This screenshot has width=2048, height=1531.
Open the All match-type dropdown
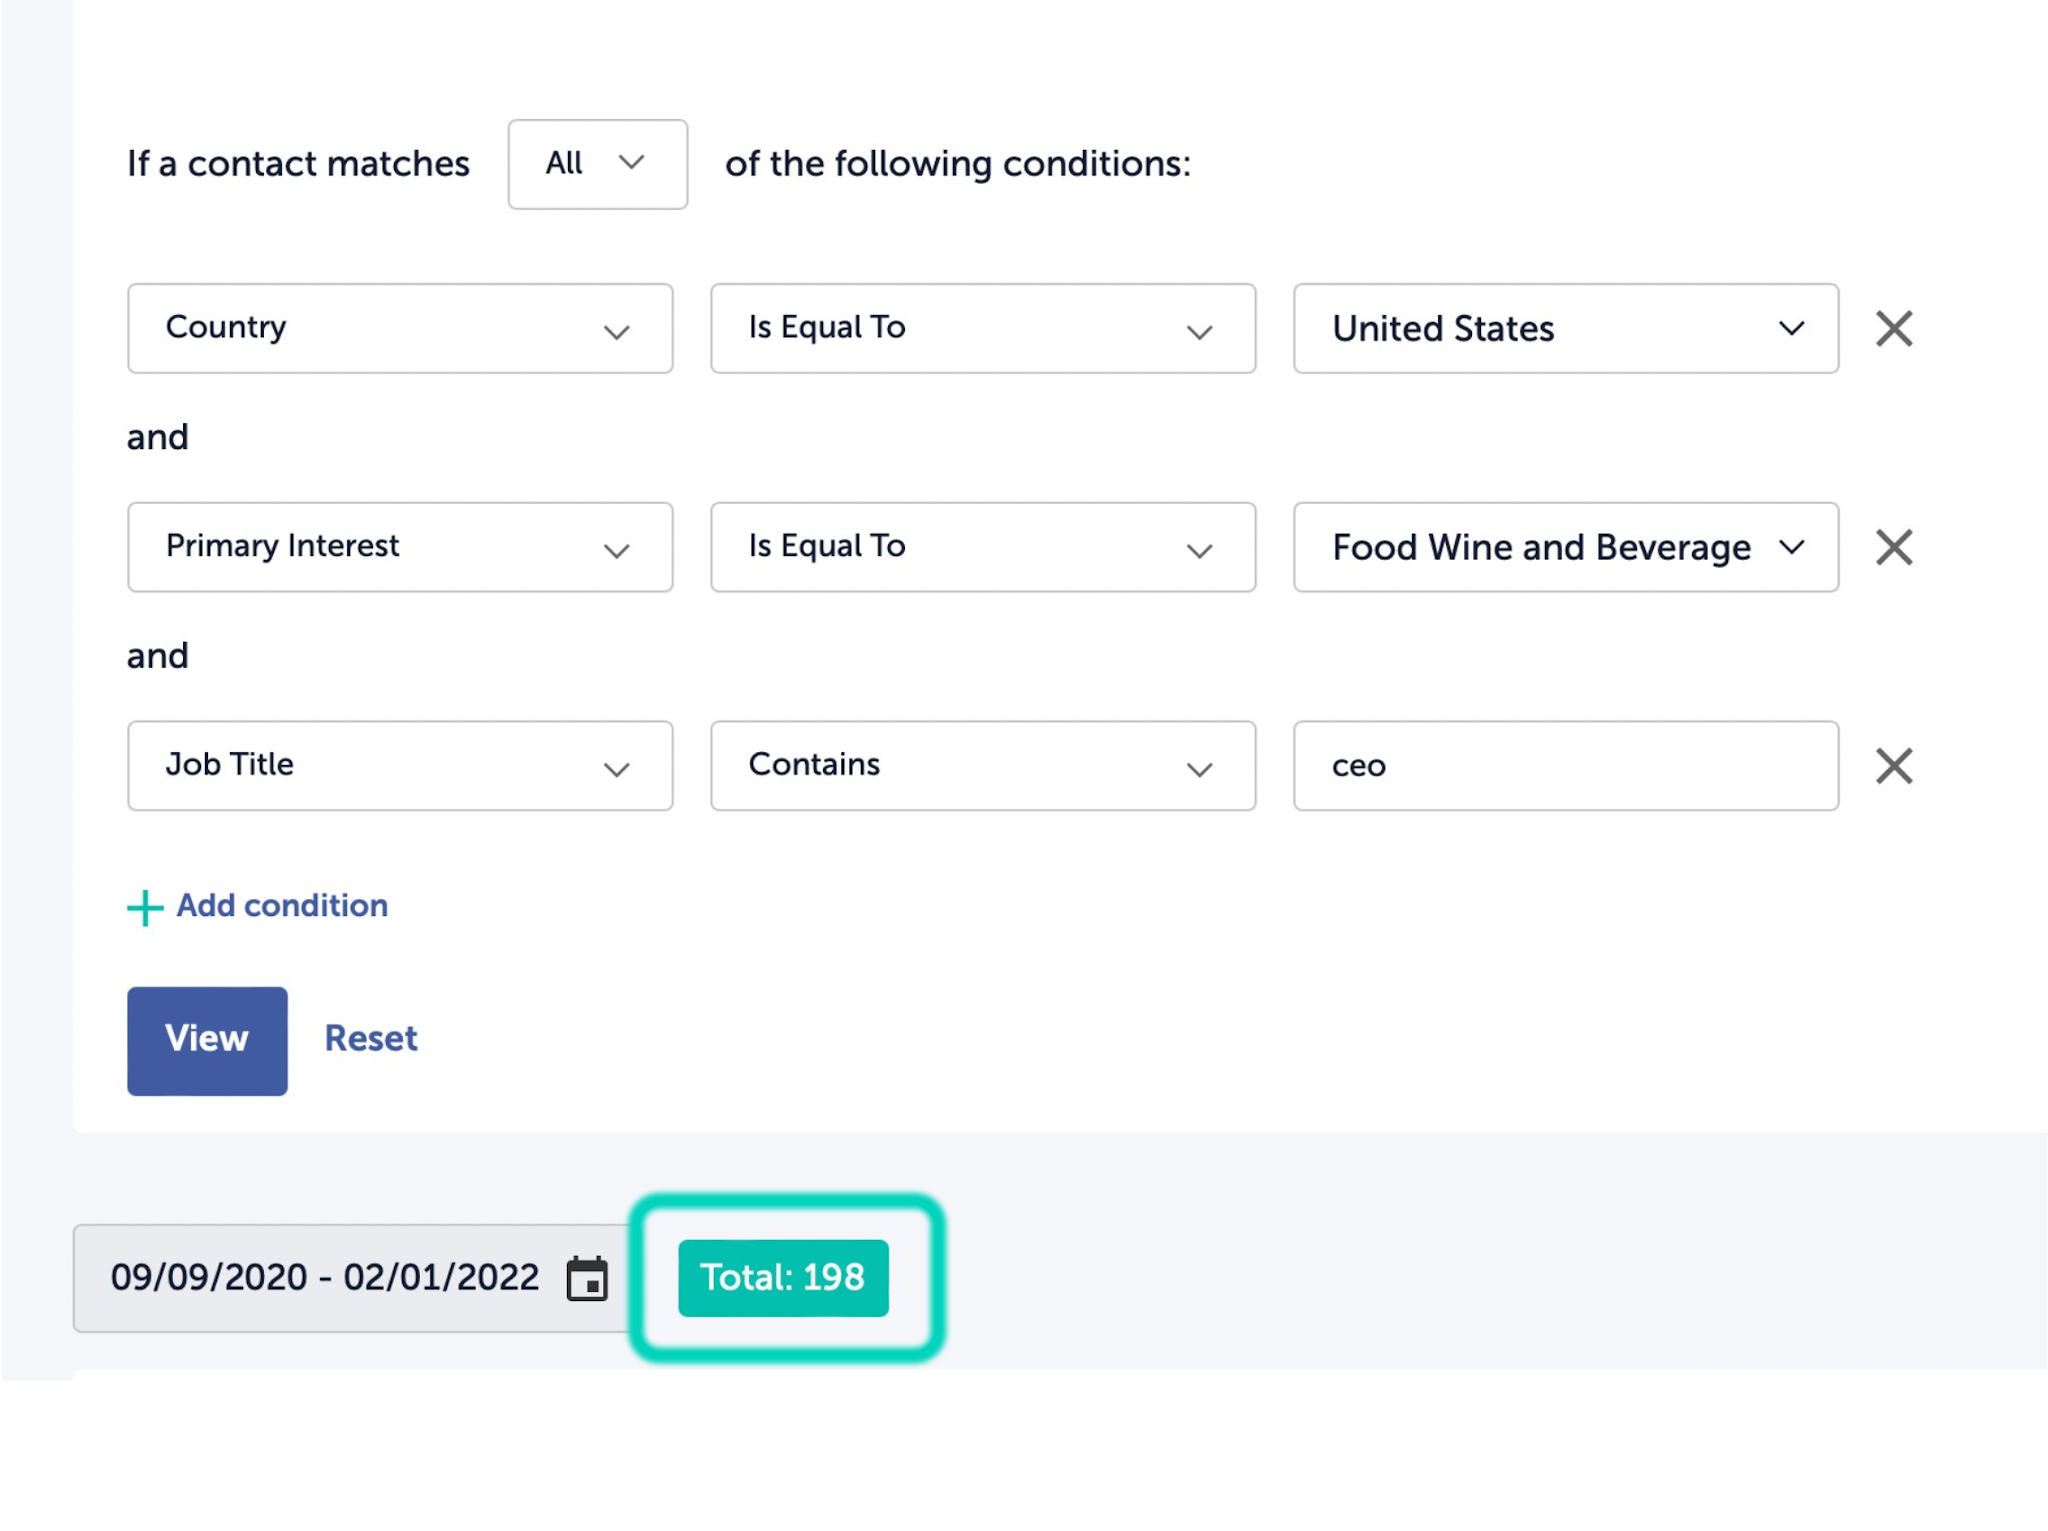click(597, 164)
